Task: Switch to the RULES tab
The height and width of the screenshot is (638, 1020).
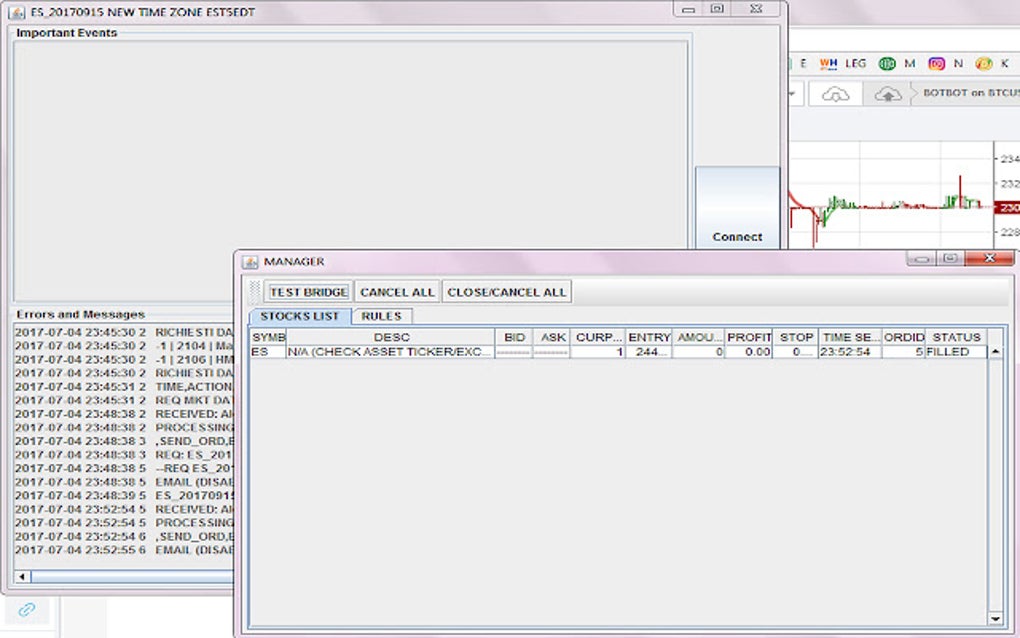Action: tap(381, 316)
